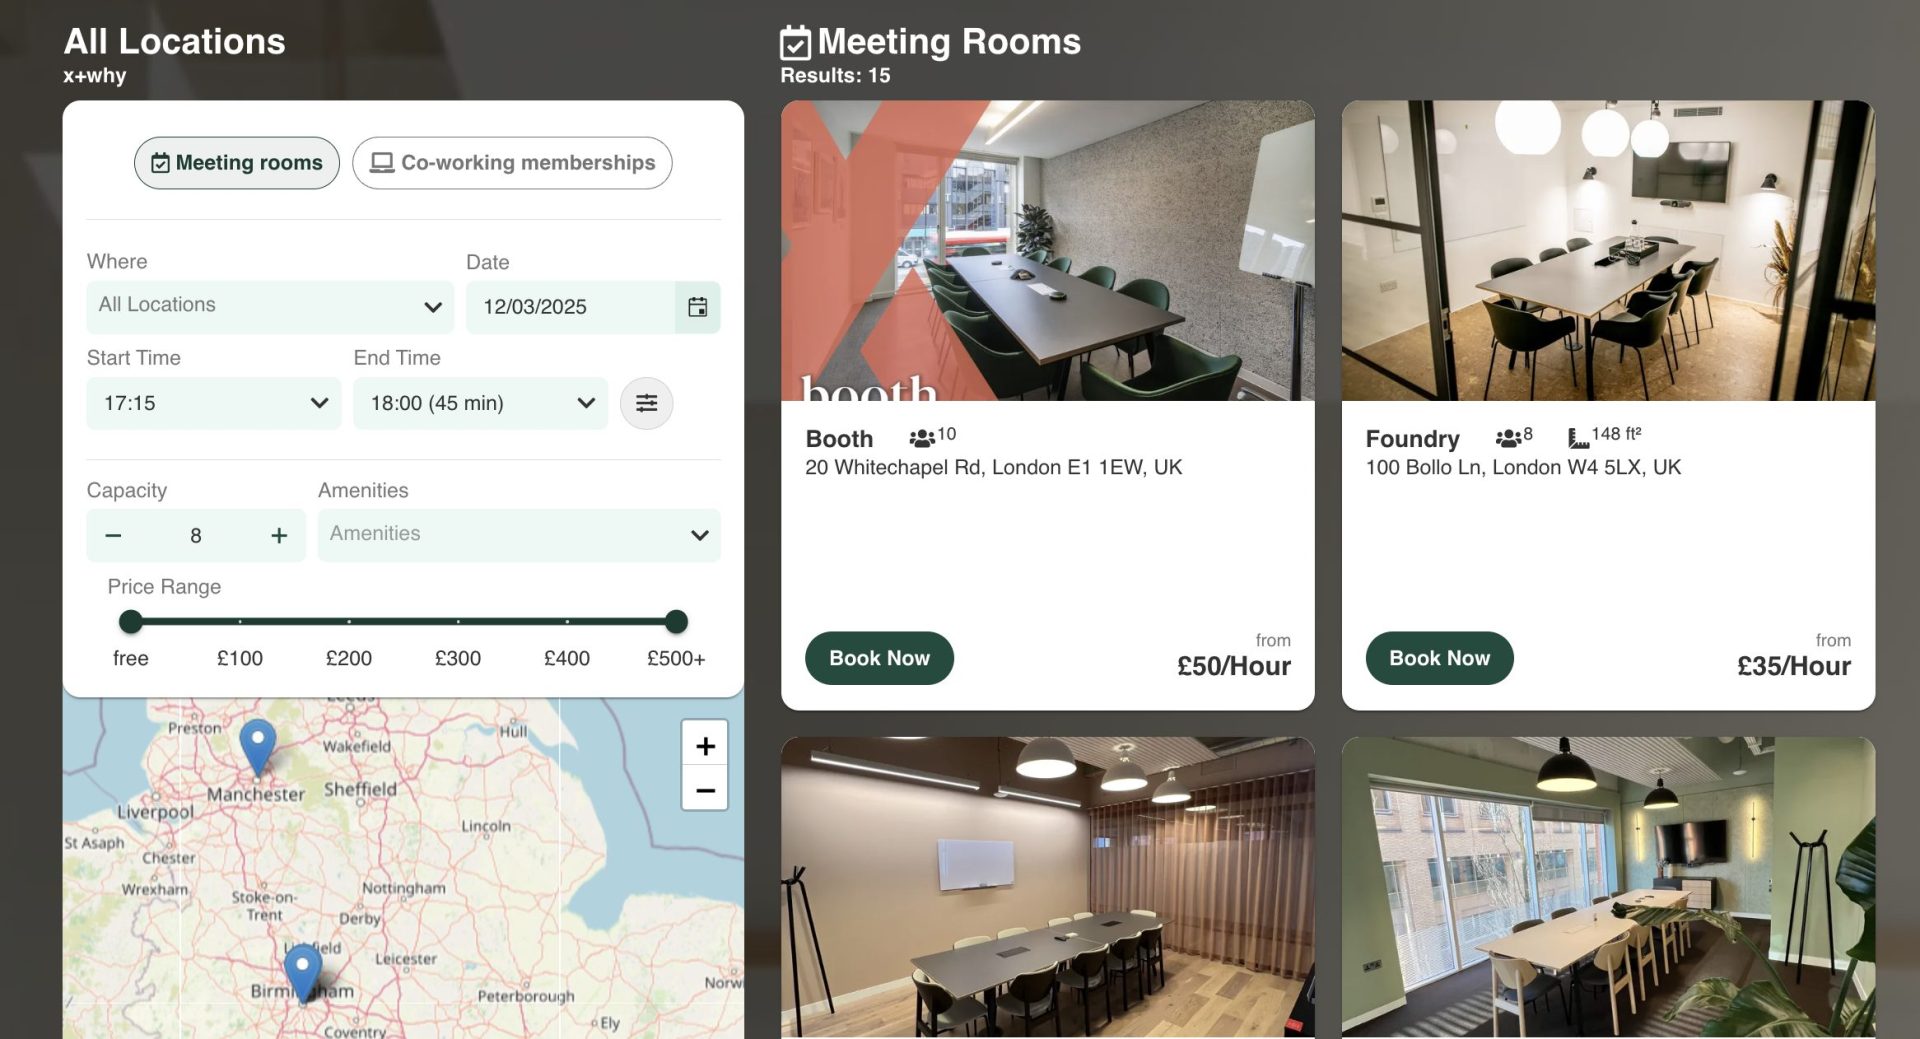
Task: Click the £200 price range label
Action: (x=349, y=658)
